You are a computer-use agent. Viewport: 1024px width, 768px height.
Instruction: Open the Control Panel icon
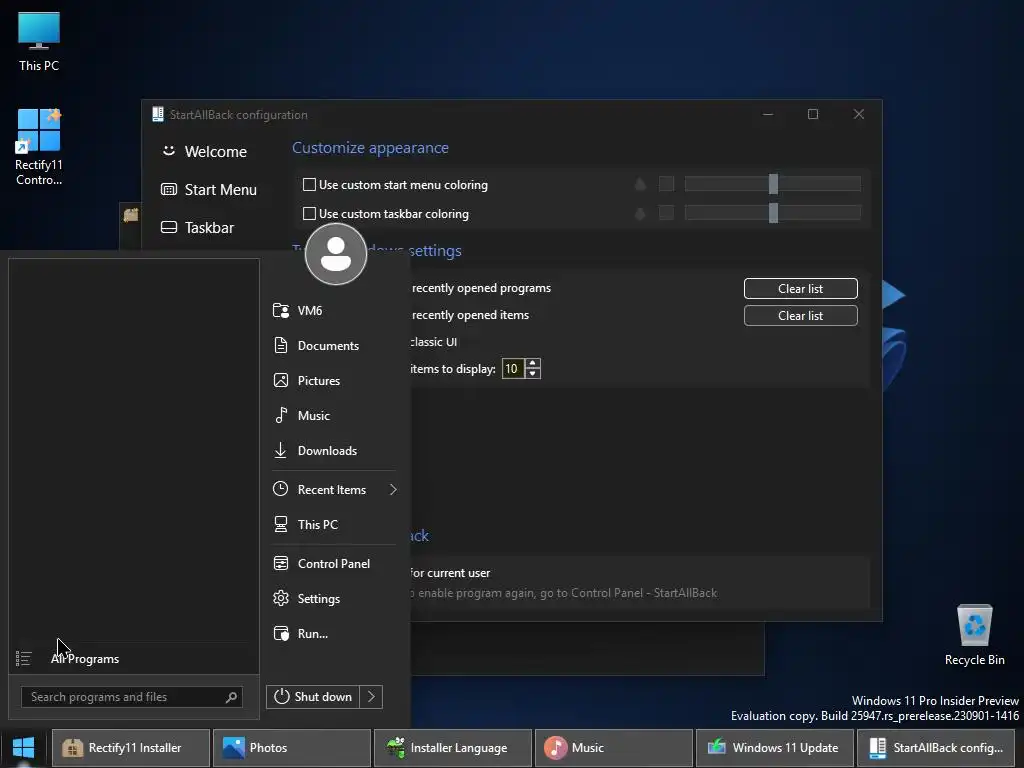click(x=281, y=563)
